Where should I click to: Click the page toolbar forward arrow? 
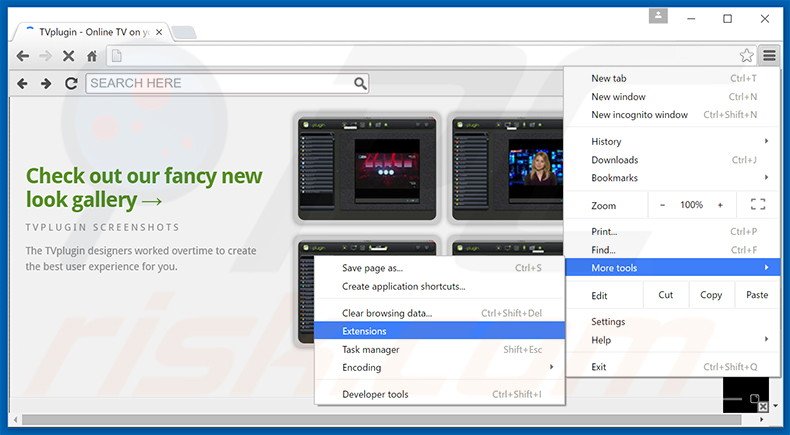[46, 83]
